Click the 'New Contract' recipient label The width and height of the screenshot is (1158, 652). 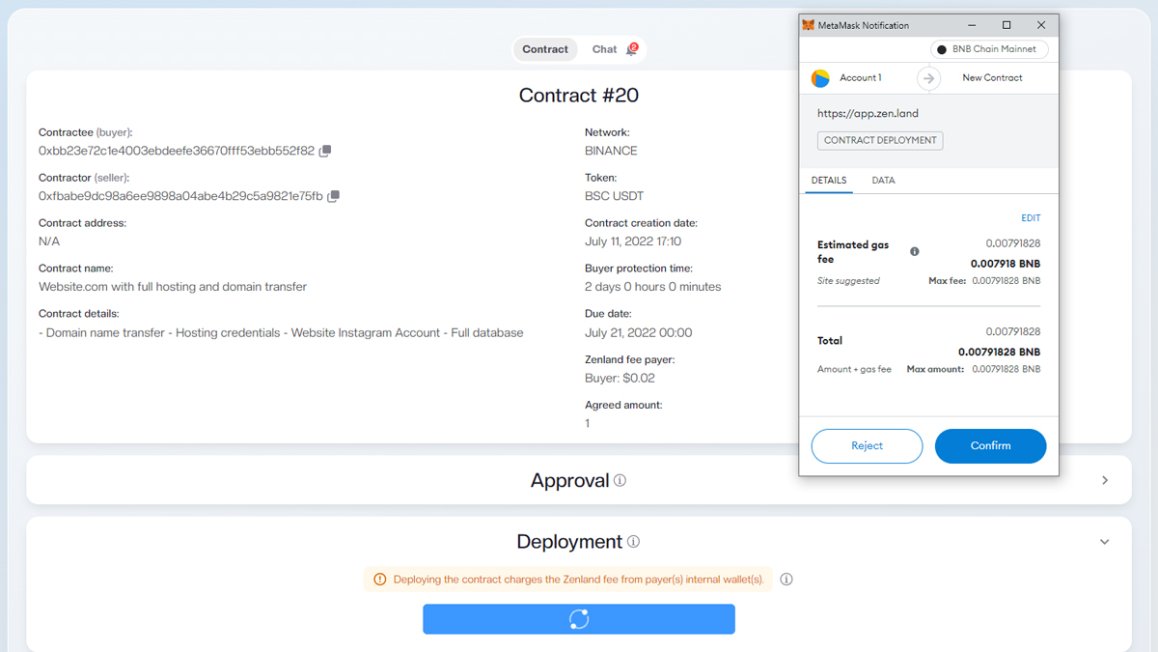tap(992, 78)
